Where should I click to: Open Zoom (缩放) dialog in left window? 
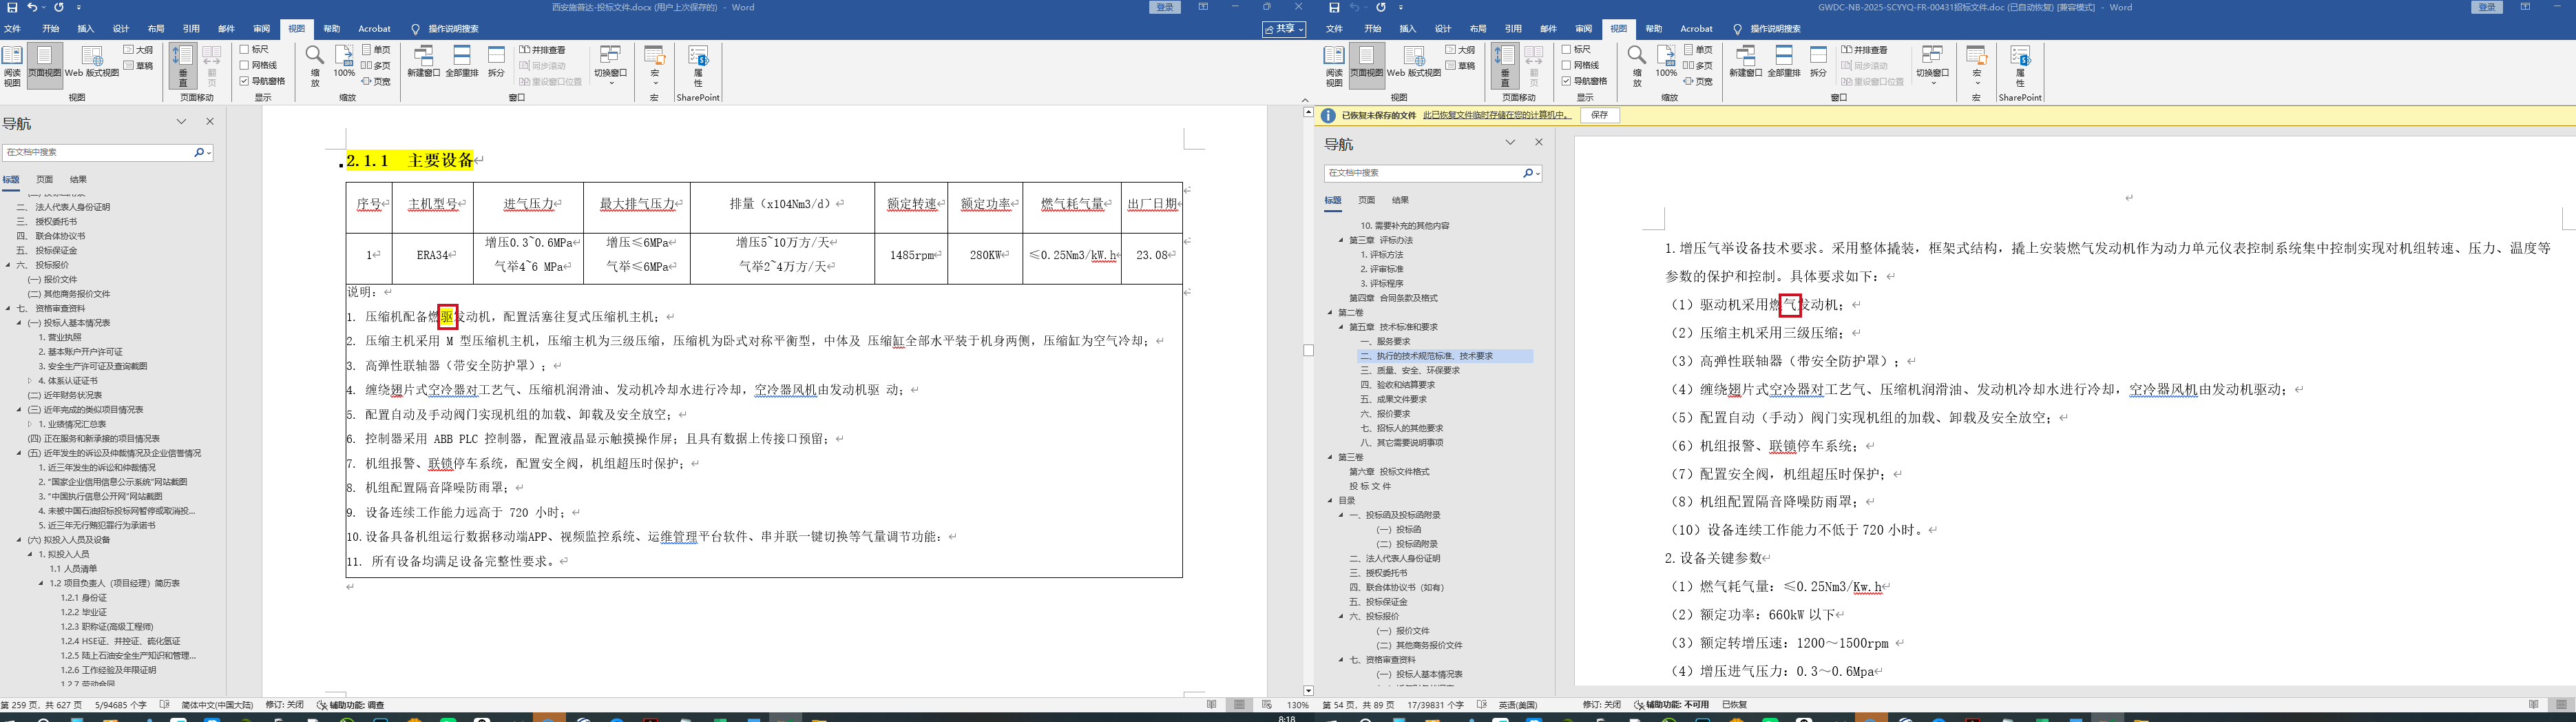coord(315,66)
